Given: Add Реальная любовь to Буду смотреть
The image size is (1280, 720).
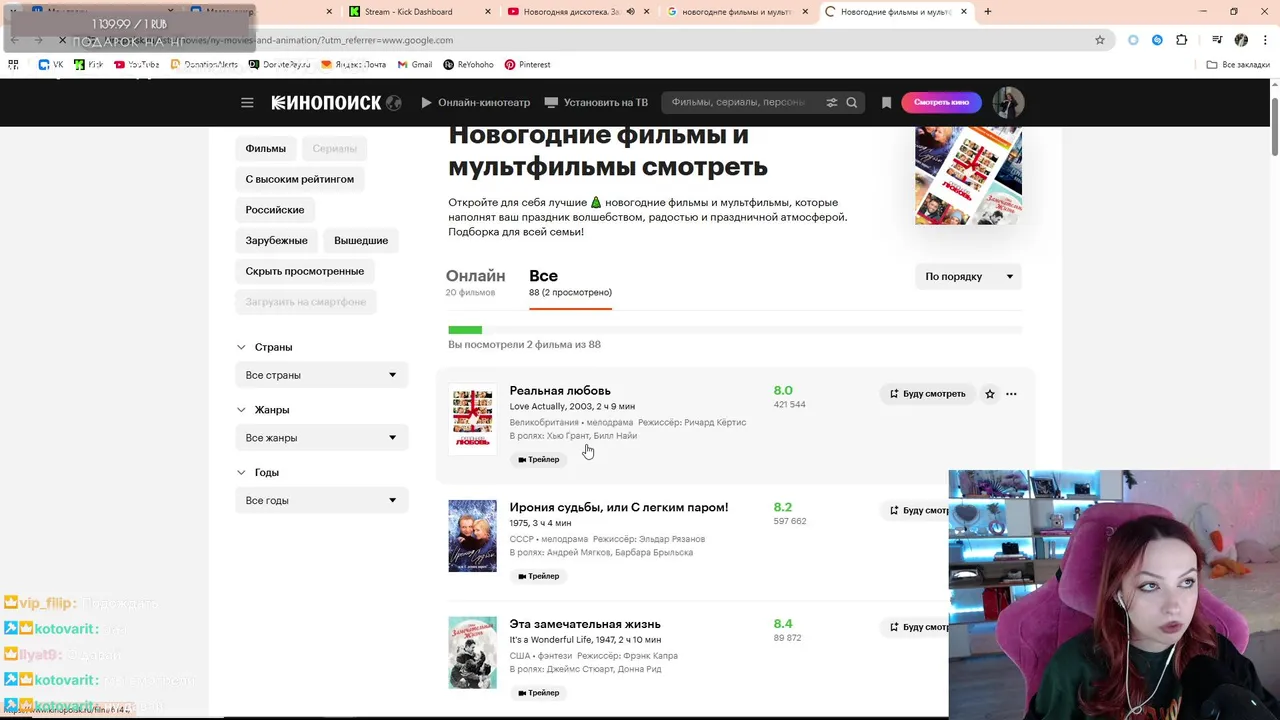Looking at the screenshot, I should (x=928, y=394).
